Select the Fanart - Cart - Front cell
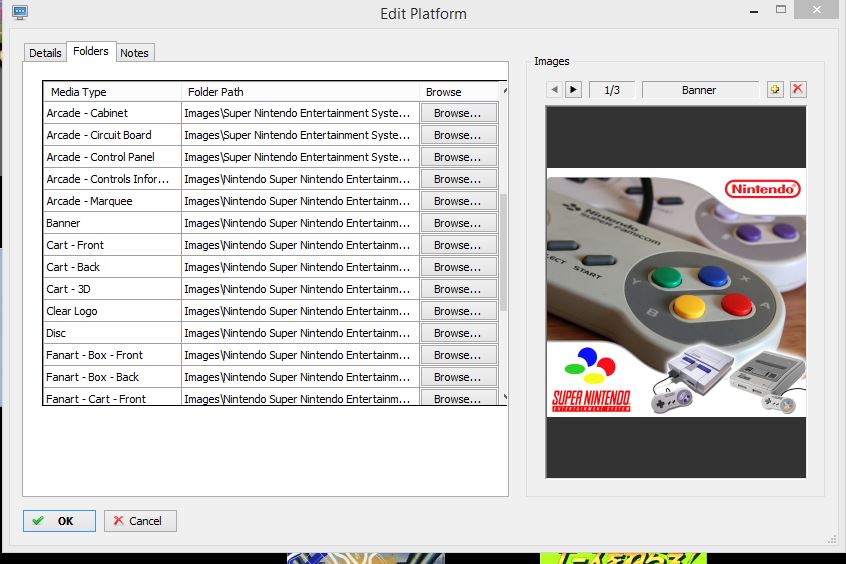Screen dimensions: 846x564 (x=112, y=398)
